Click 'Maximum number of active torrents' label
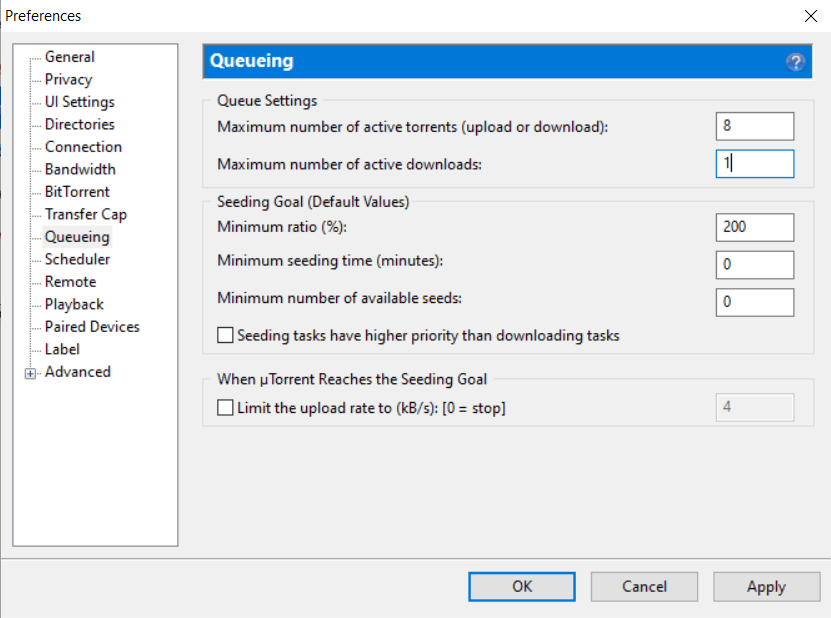 [413, 127]
